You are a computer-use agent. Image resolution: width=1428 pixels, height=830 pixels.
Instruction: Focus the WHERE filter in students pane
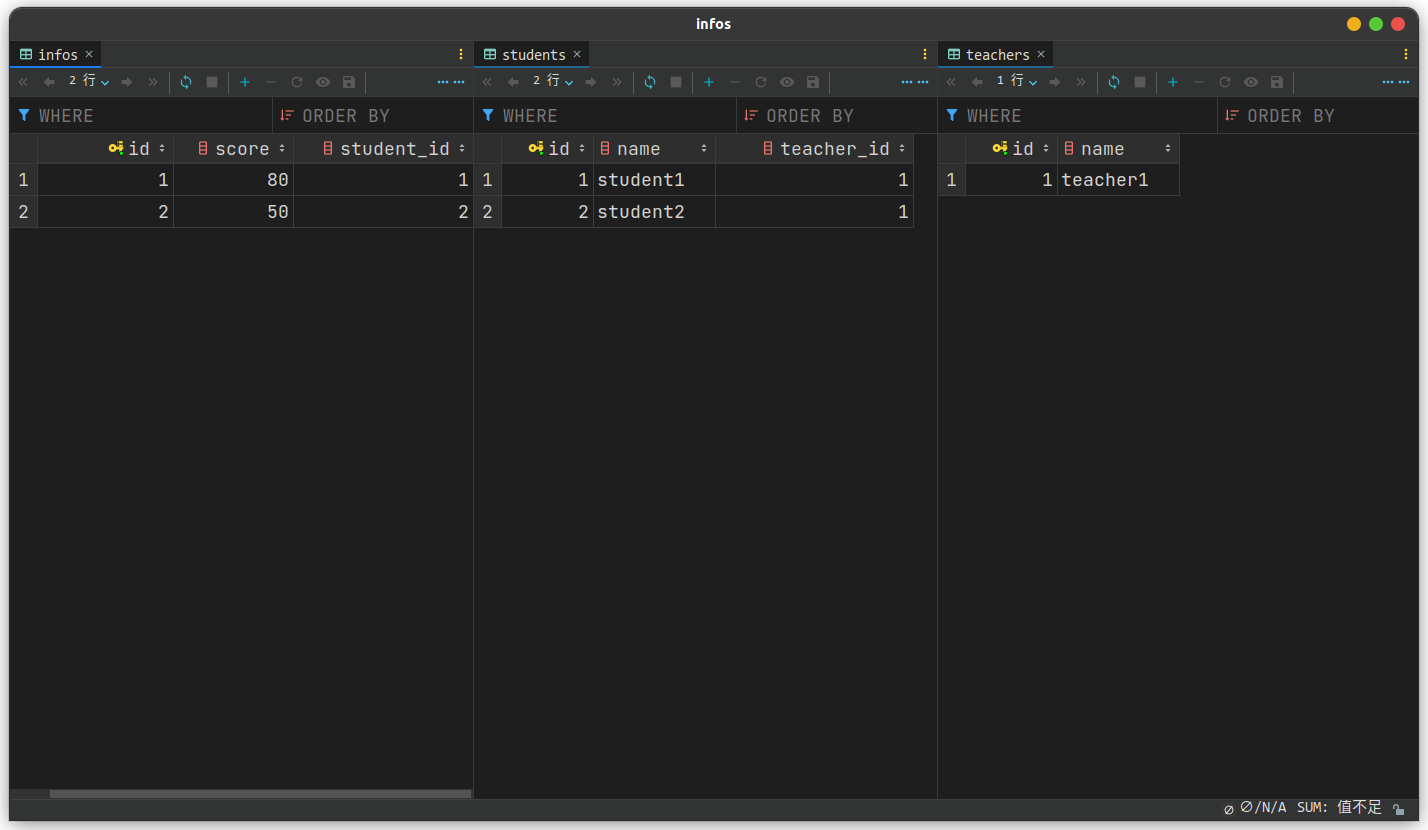[605, 116]
